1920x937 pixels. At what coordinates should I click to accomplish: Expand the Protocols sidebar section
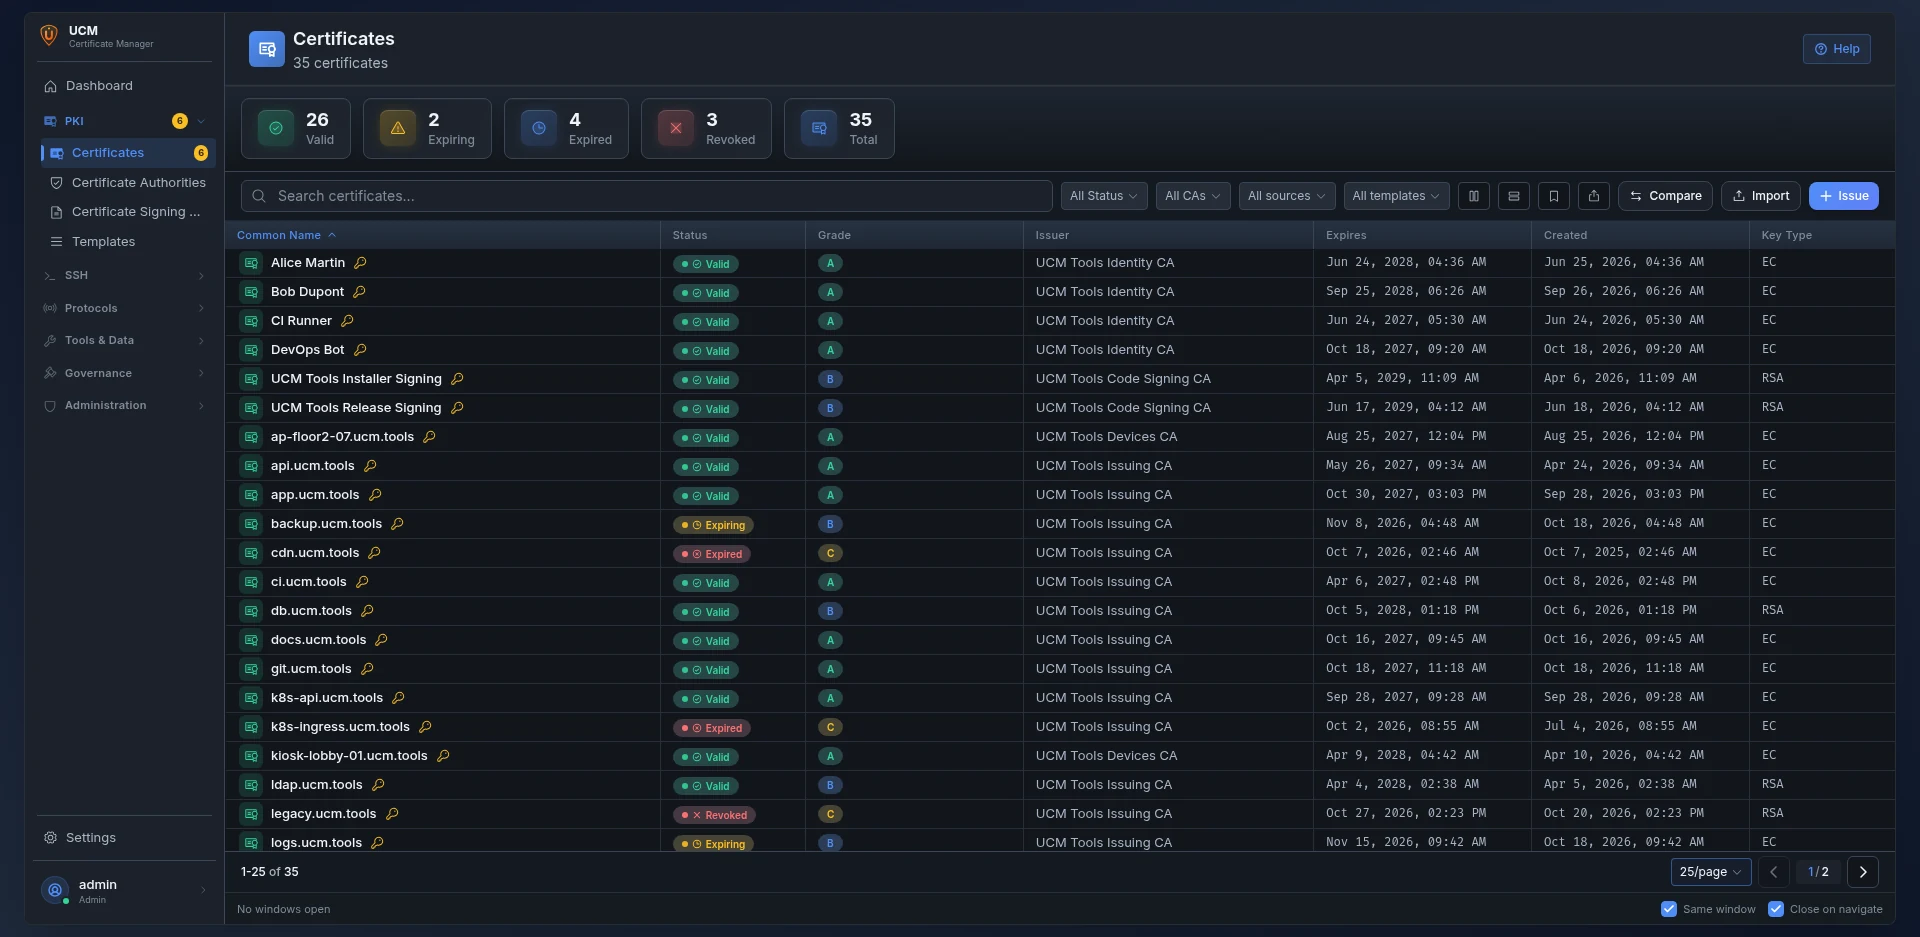pyautogui.click(x=124, y=308)
